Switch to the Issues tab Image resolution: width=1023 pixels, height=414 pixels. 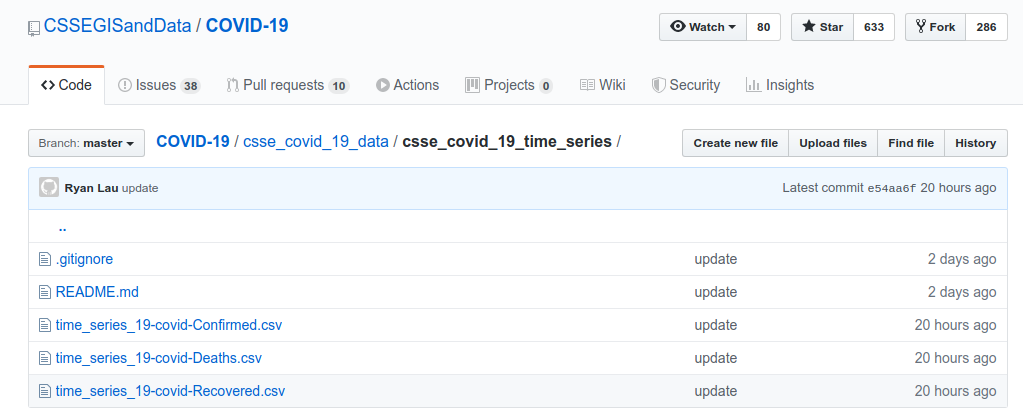coord(159,85)
